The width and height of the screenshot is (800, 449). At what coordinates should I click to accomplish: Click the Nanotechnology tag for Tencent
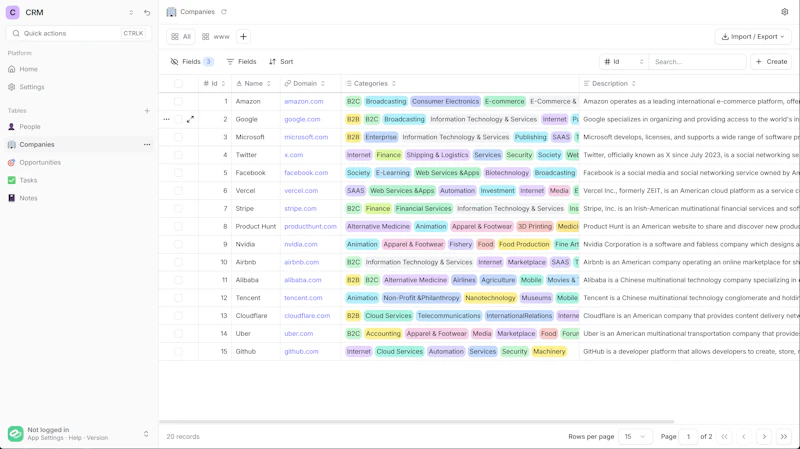490,298
